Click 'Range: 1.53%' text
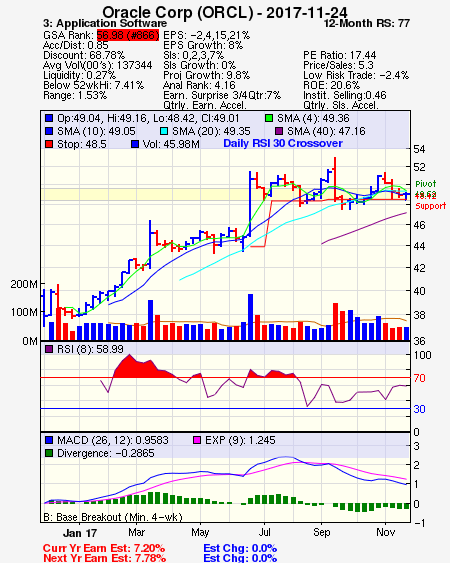Viewport: 450px width, 563px height. 75,96
